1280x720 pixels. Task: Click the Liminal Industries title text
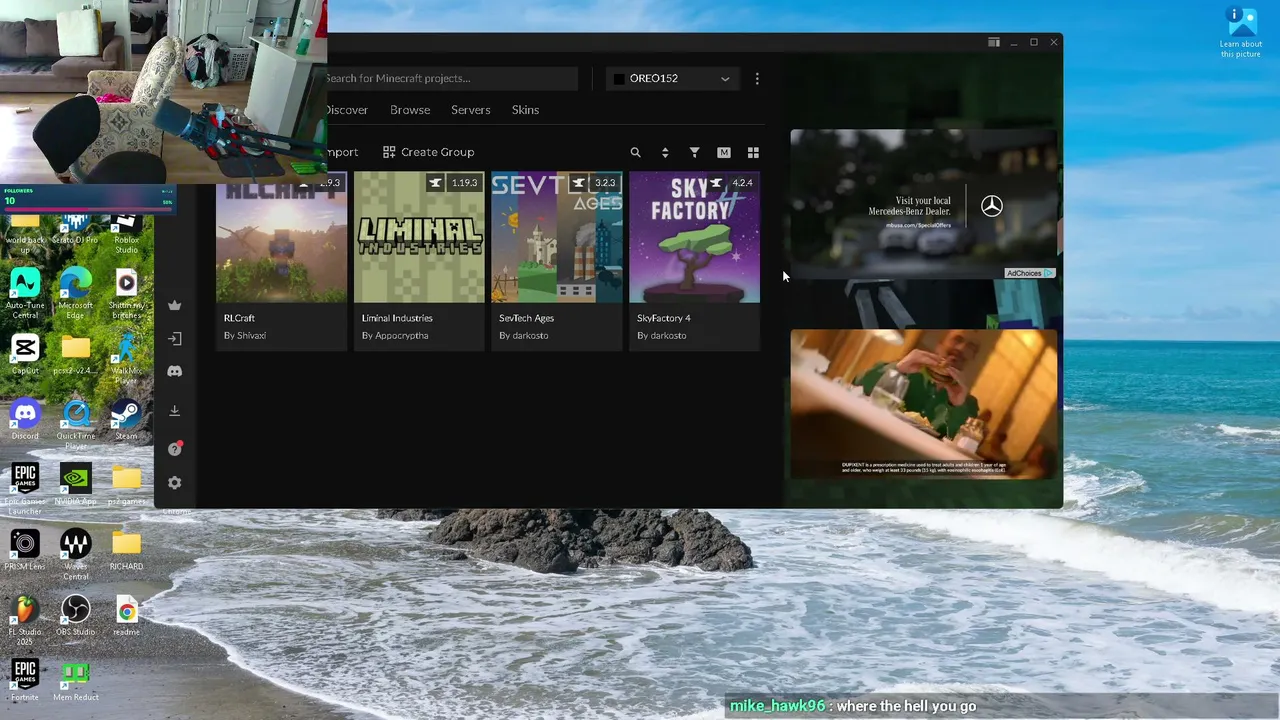[x=397, y=318]
